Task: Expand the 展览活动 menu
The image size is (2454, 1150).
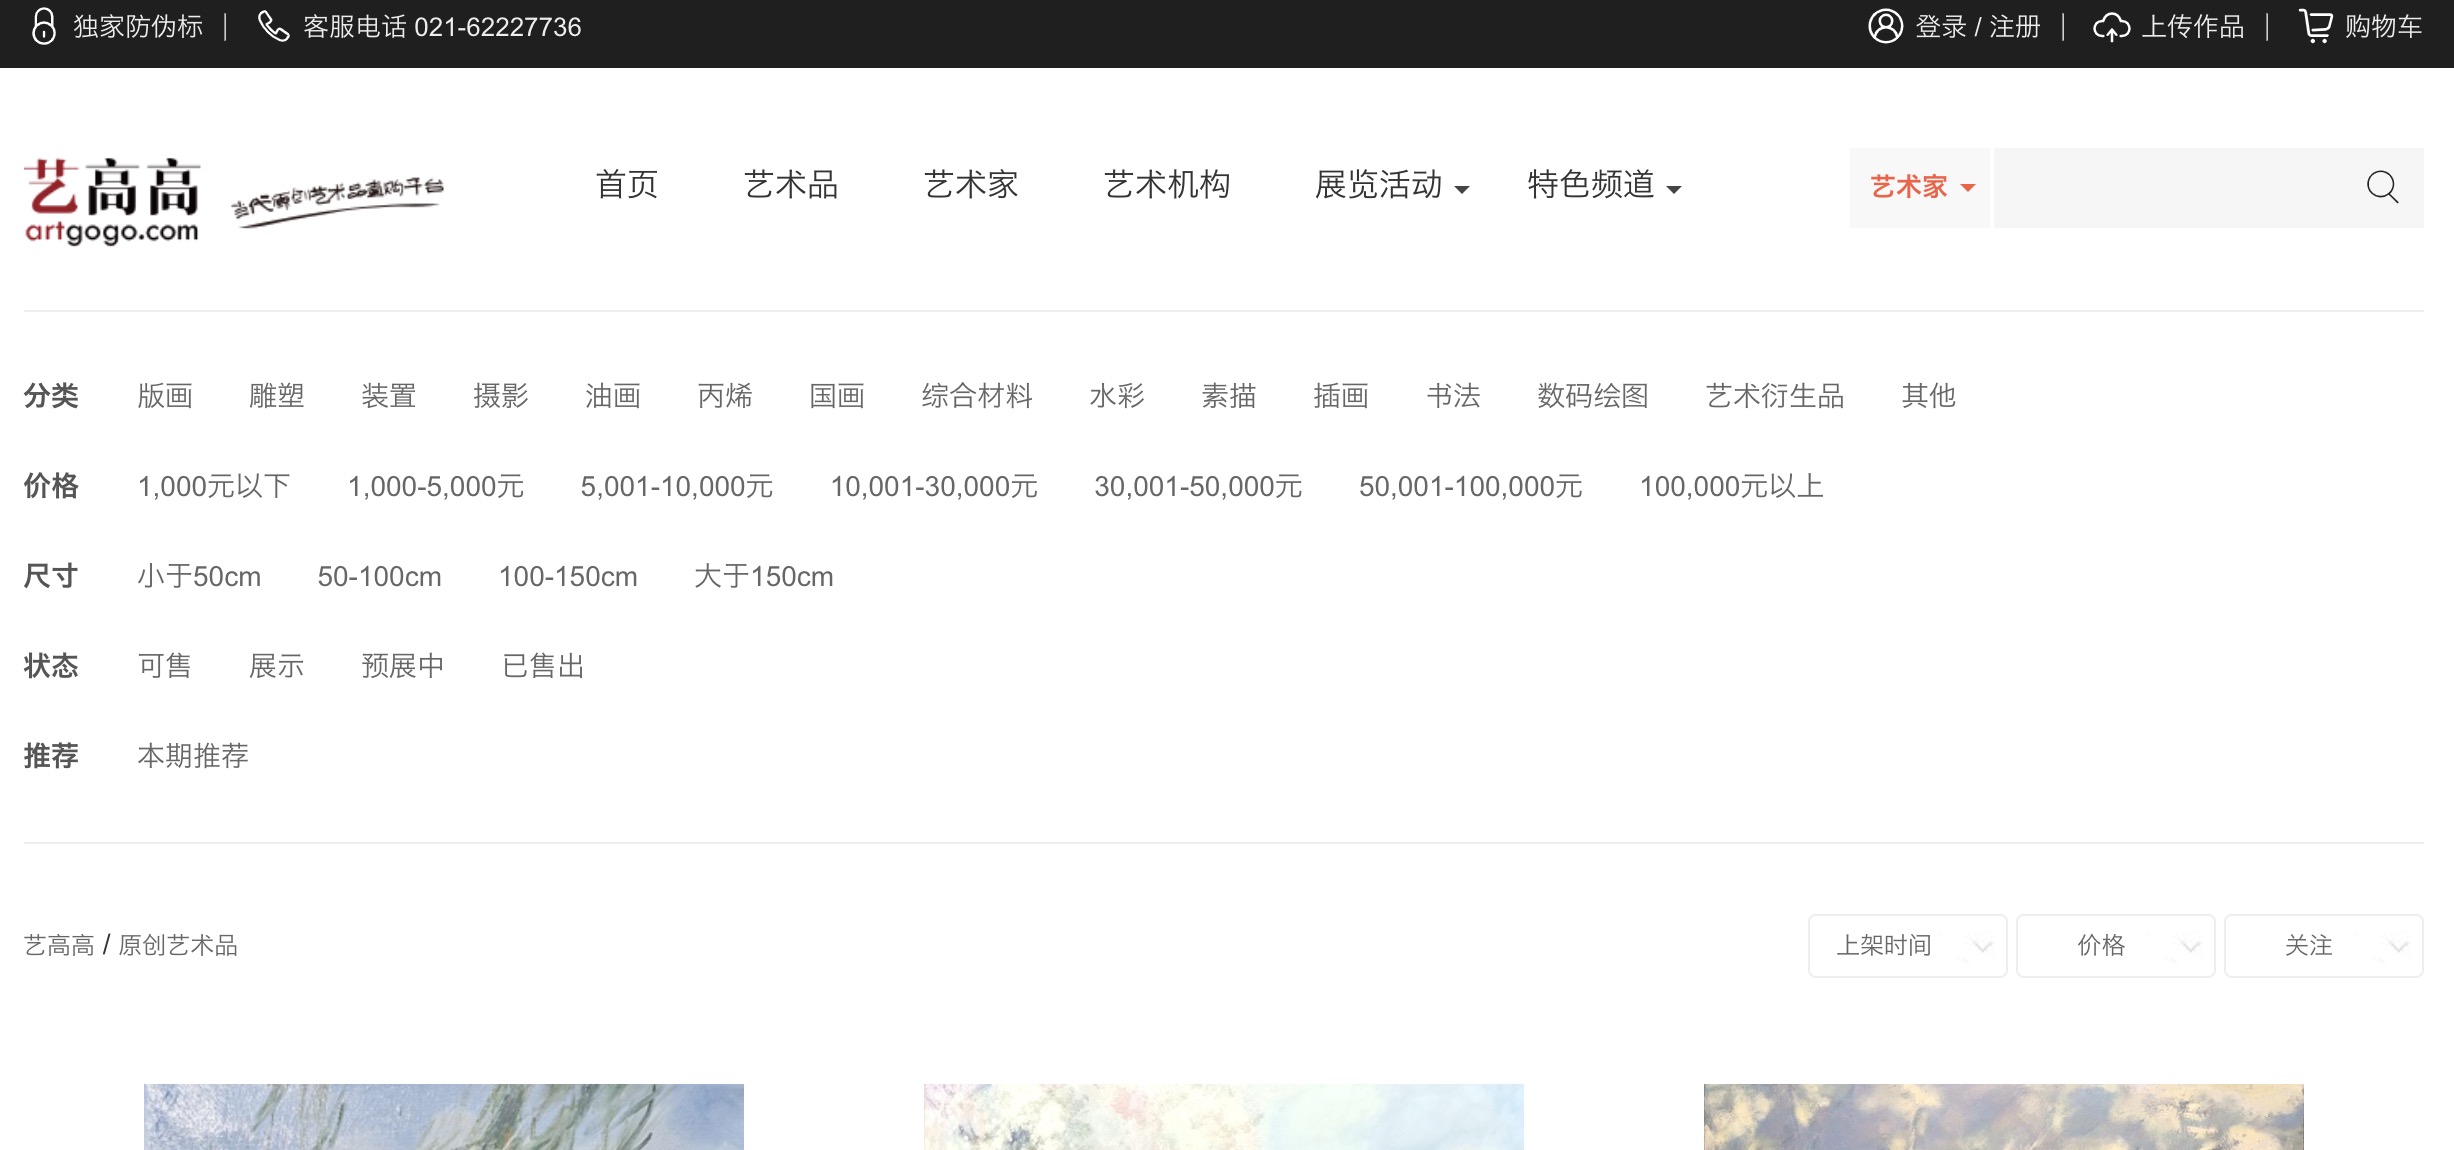Action: (x=1391, y=186)
